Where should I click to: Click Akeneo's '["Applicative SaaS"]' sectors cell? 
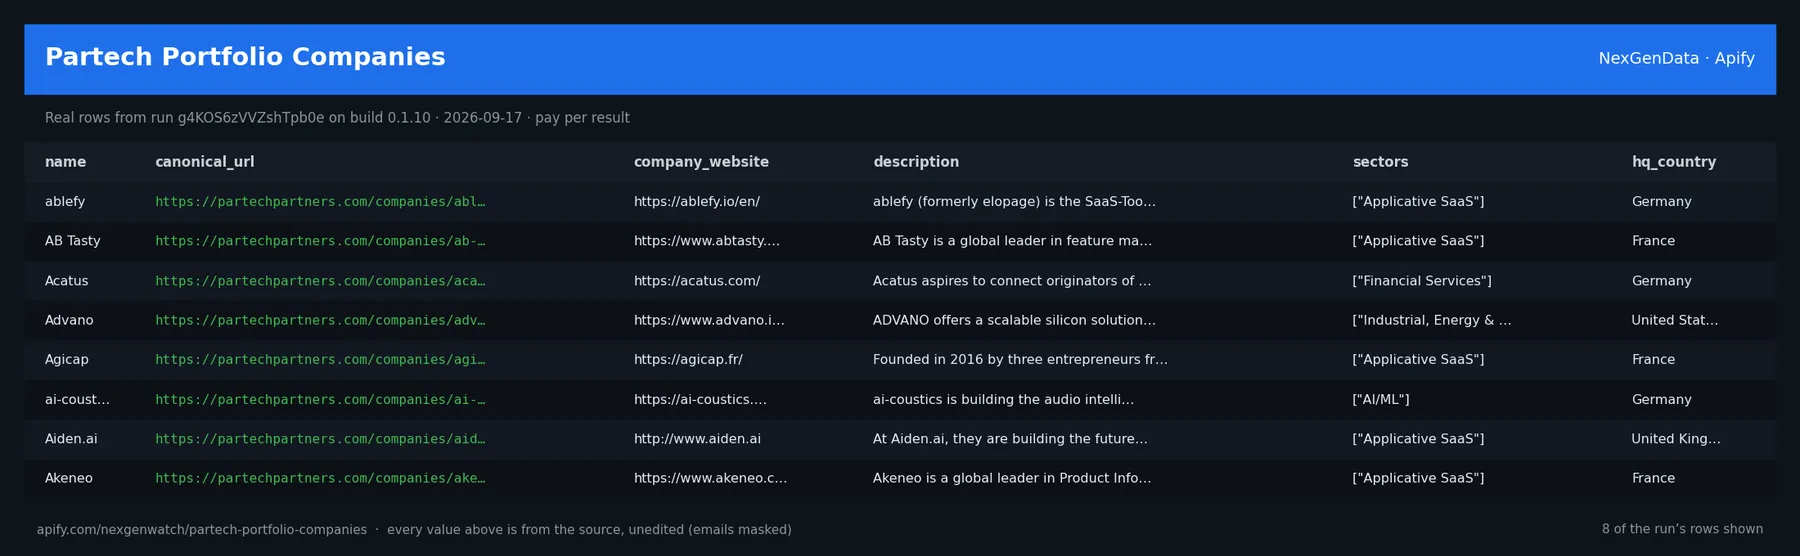tap(1418, 478)
